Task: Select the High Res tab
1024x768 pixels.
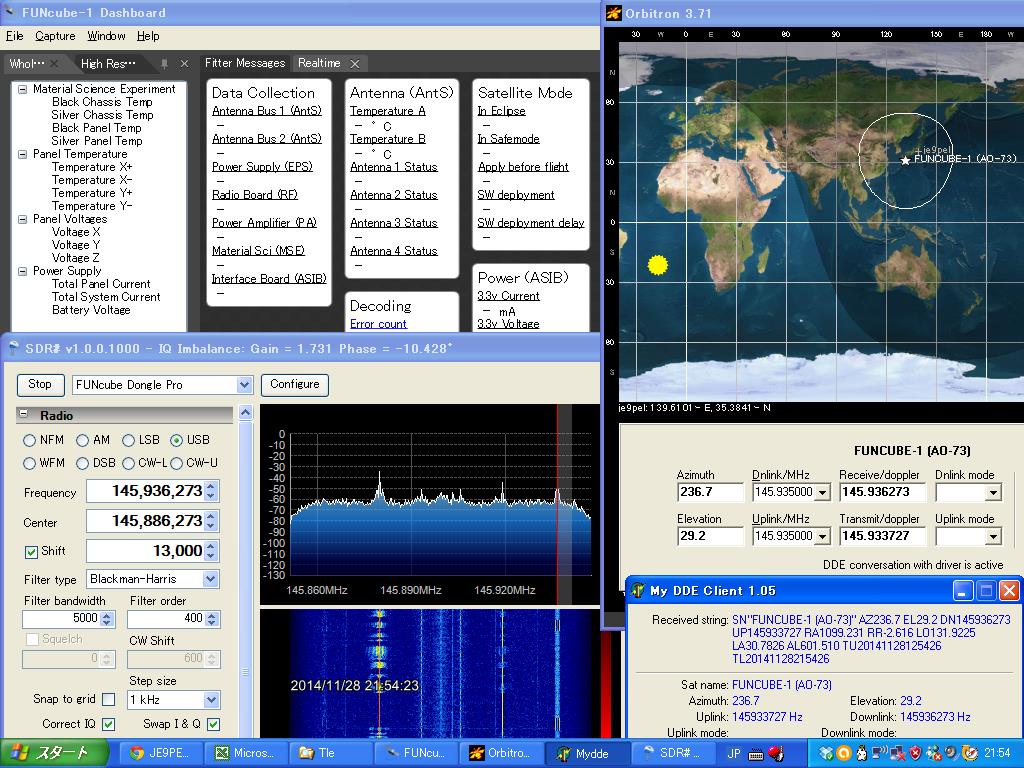Action: [x=108, y=63]
